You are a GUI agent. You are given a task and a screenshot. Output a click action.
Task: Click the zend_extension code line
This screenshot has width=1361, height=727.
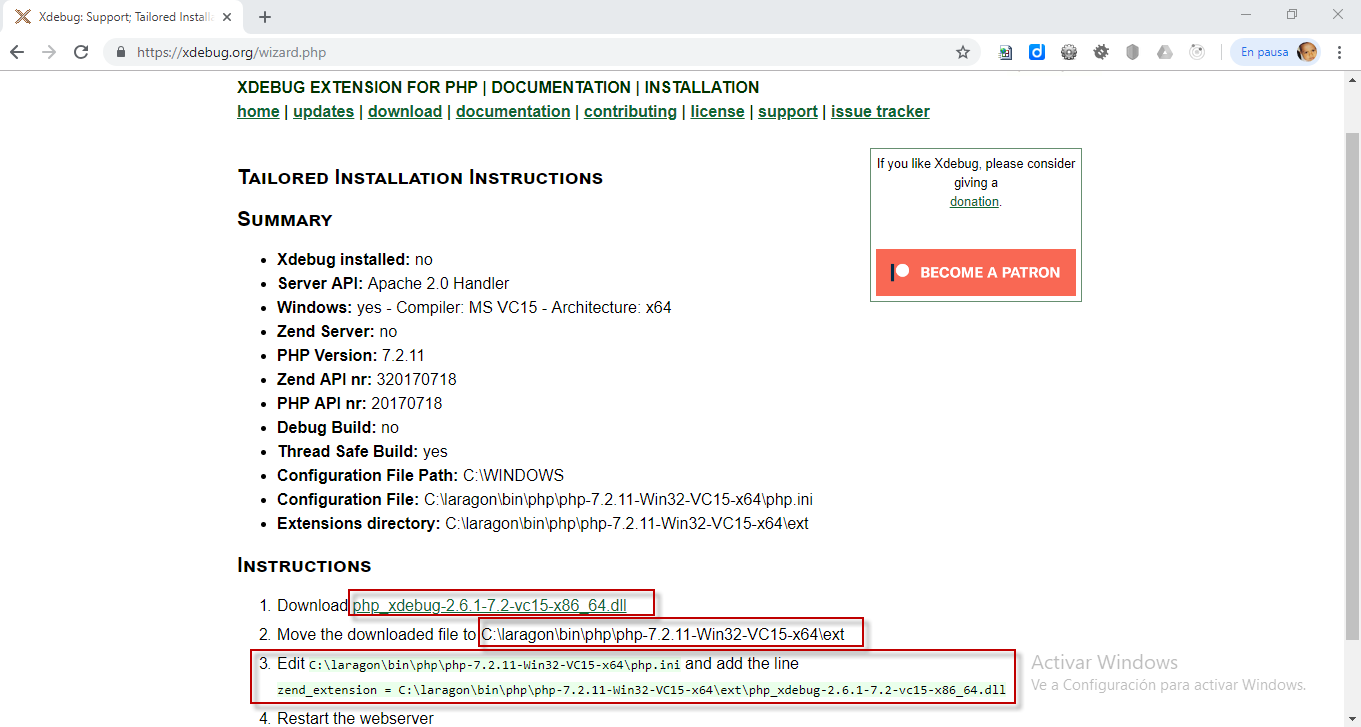[x=641, y=690]
